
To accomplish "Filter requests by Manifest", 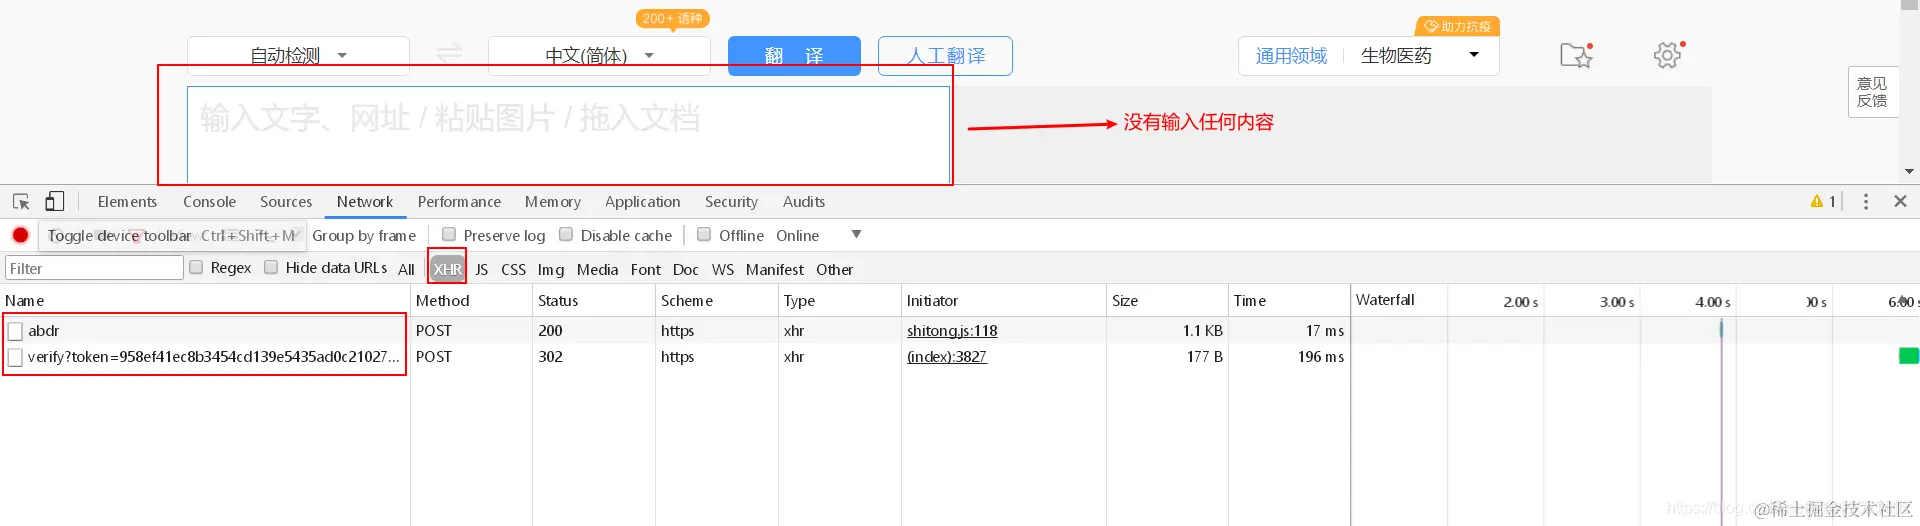I will click(775, 269).
